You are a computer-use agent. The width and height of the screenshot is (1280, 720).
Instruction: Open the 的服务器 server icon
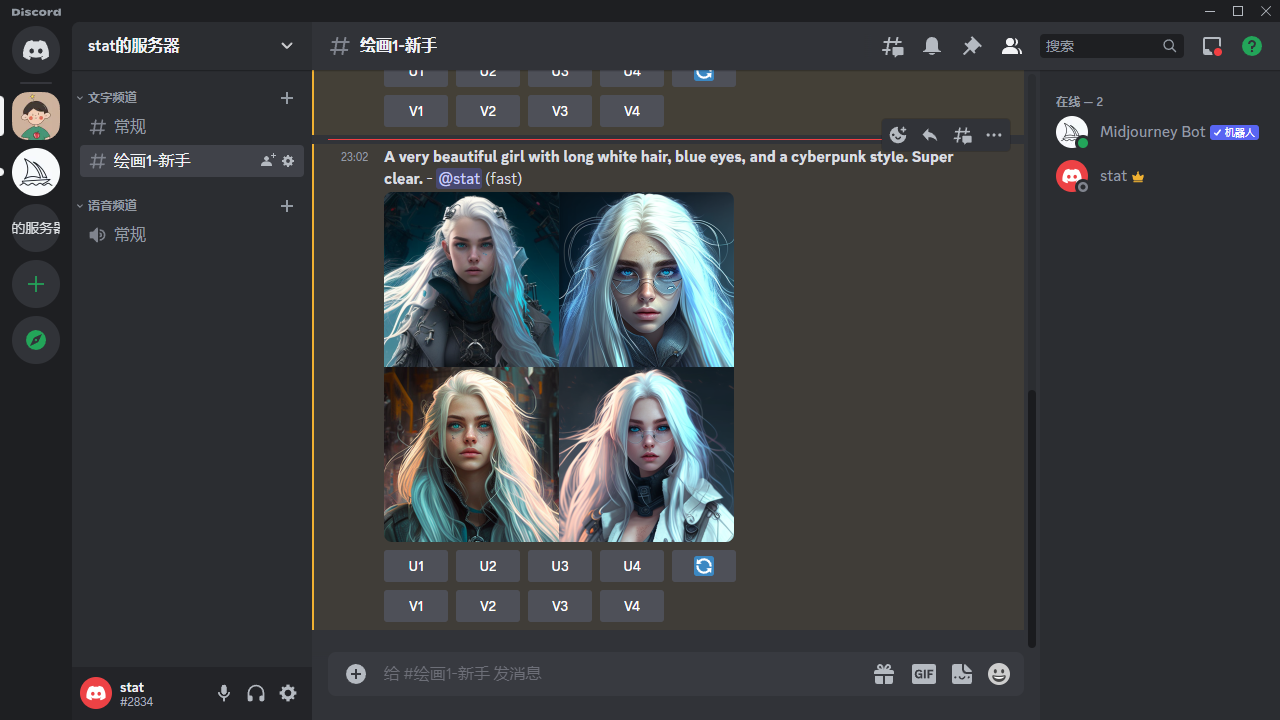click(36, 228)
